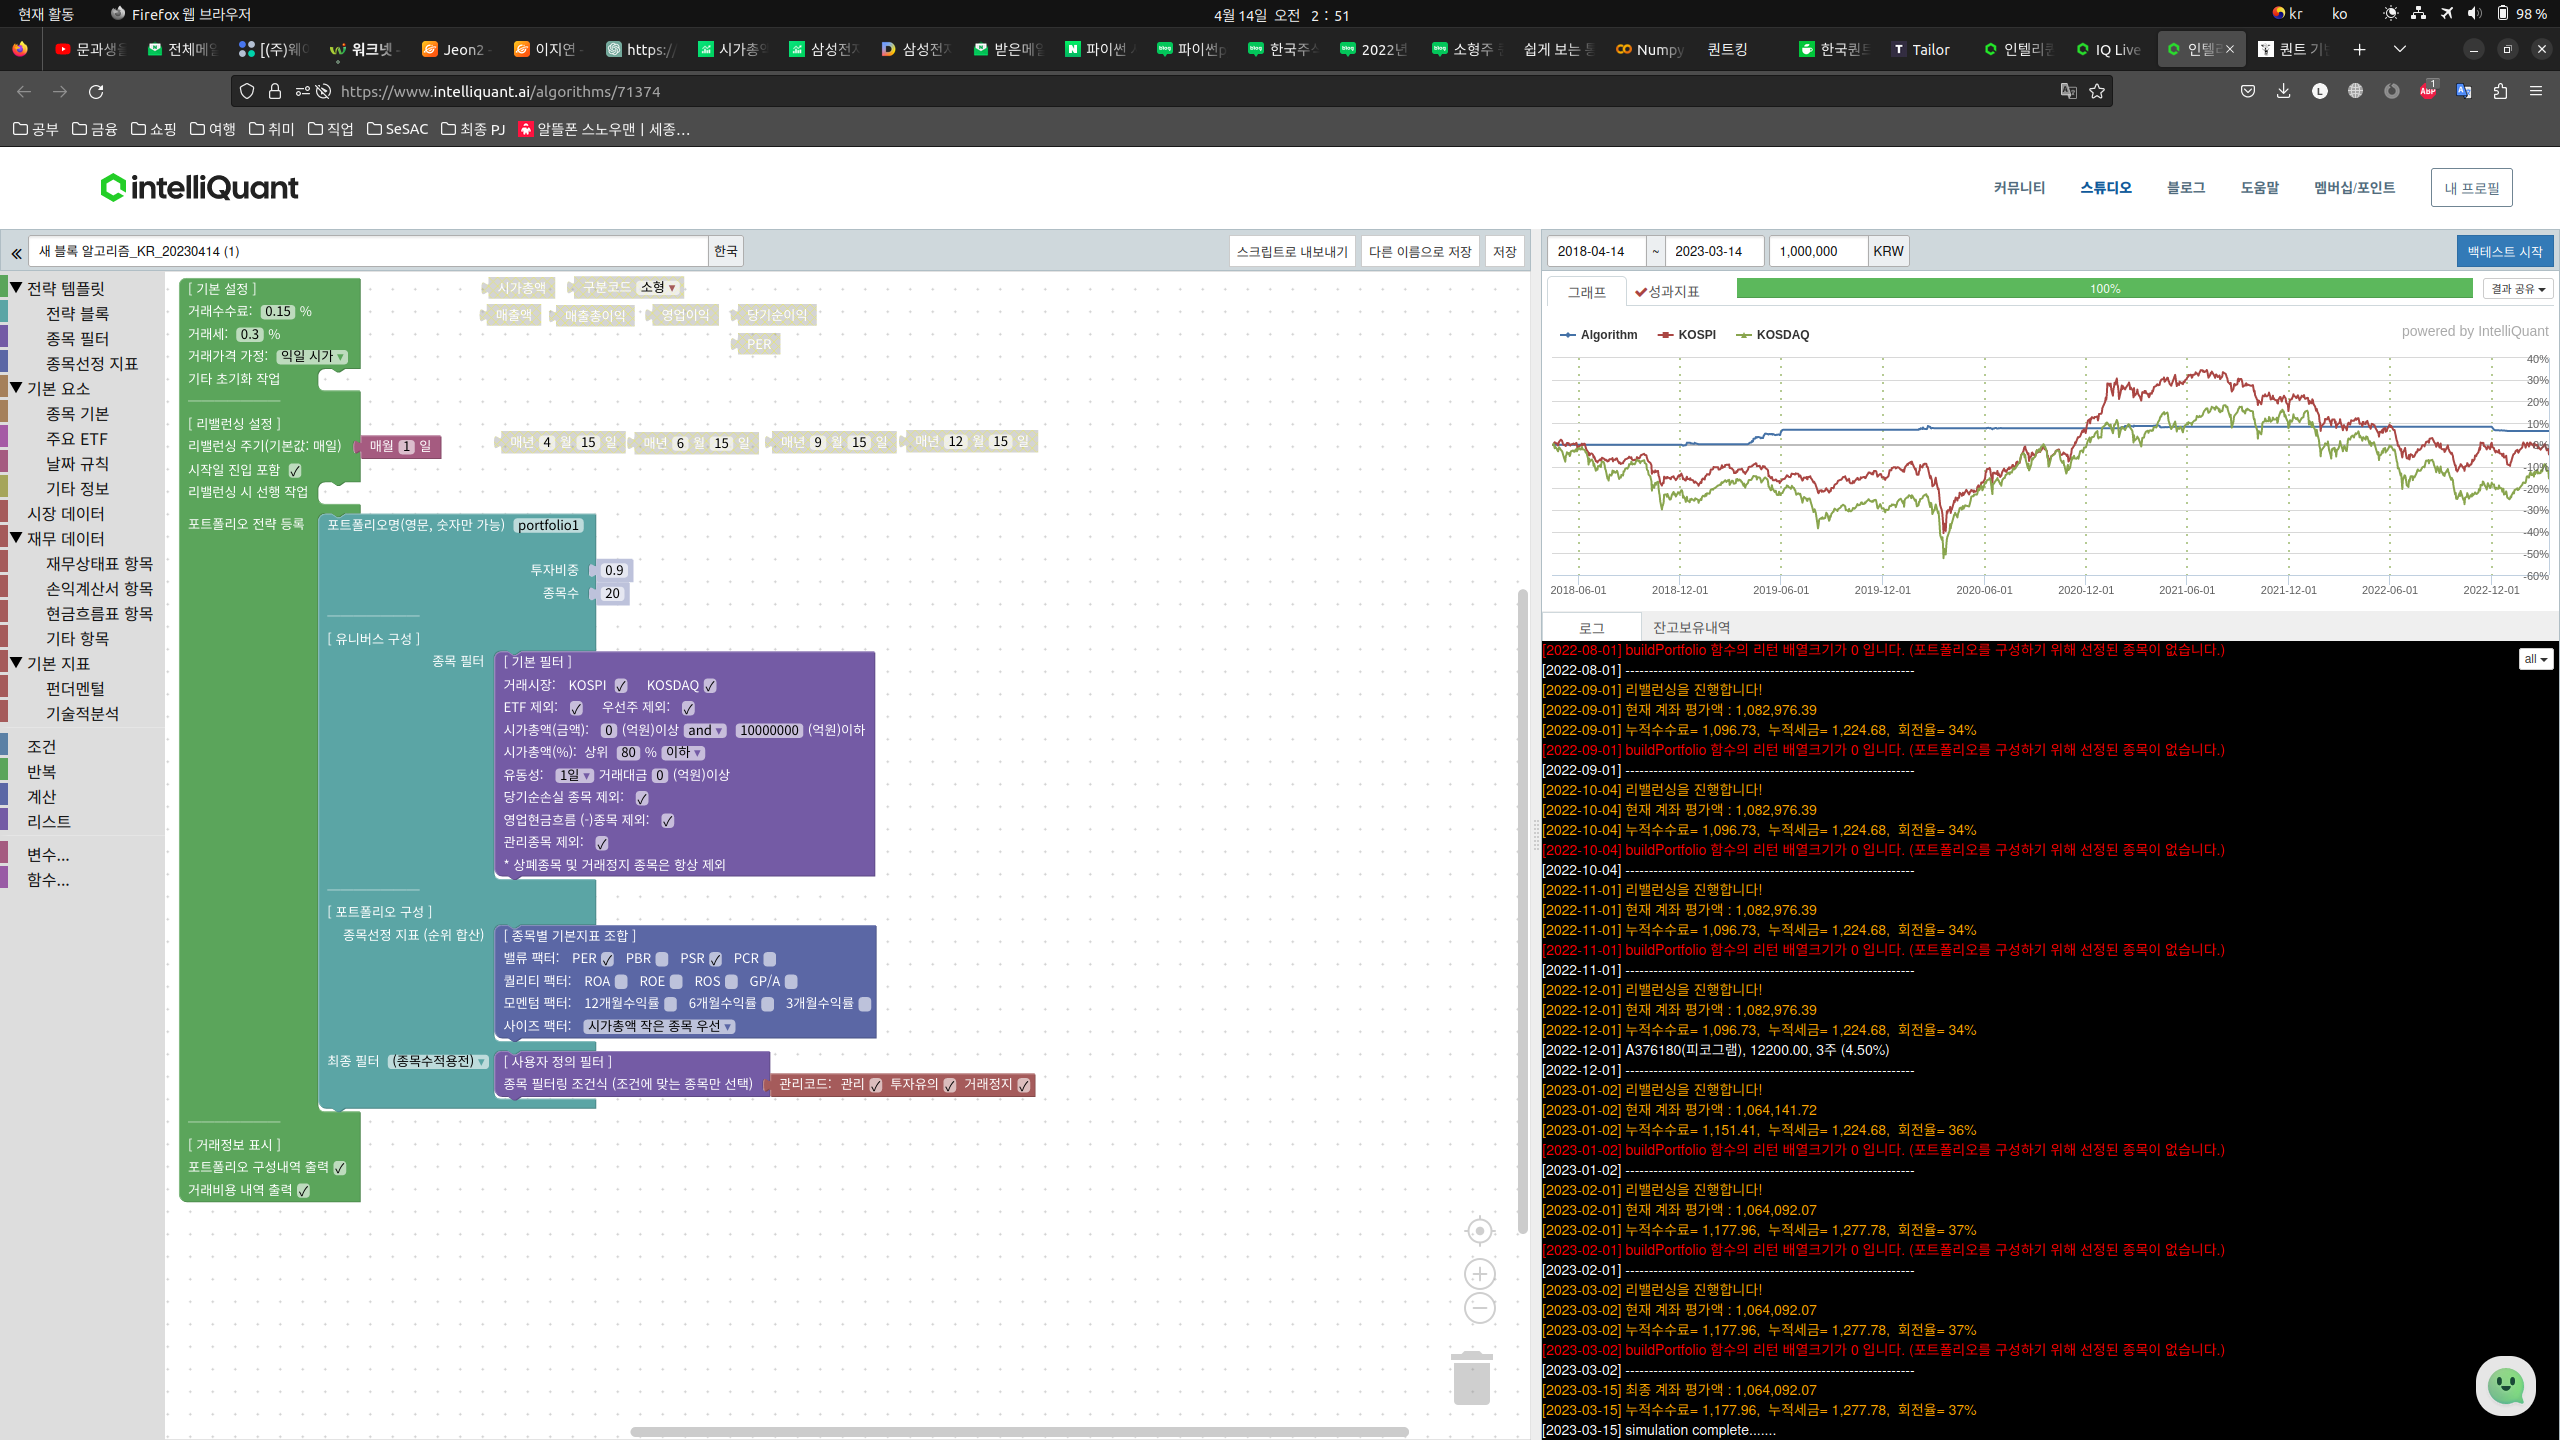Click the workspace center-target icon
Screen dimensions: 2560x1440
click(1479, 1231)
